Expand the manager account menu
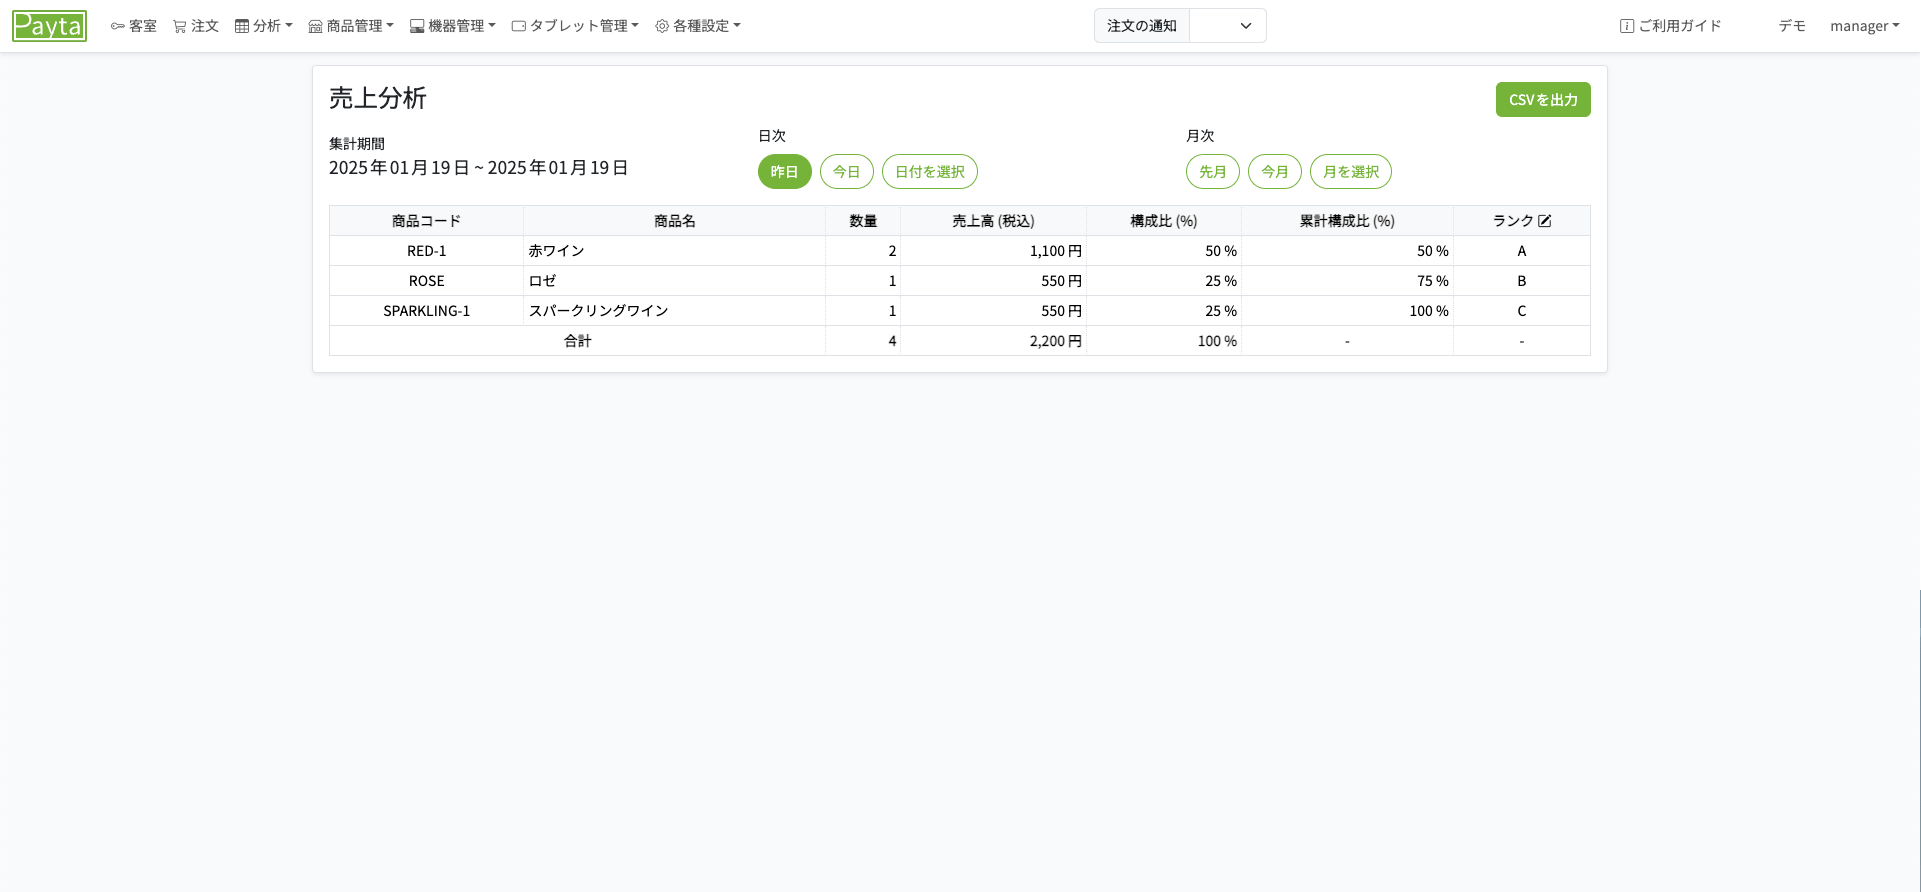1921x892 pixels. coord(1864,26)
